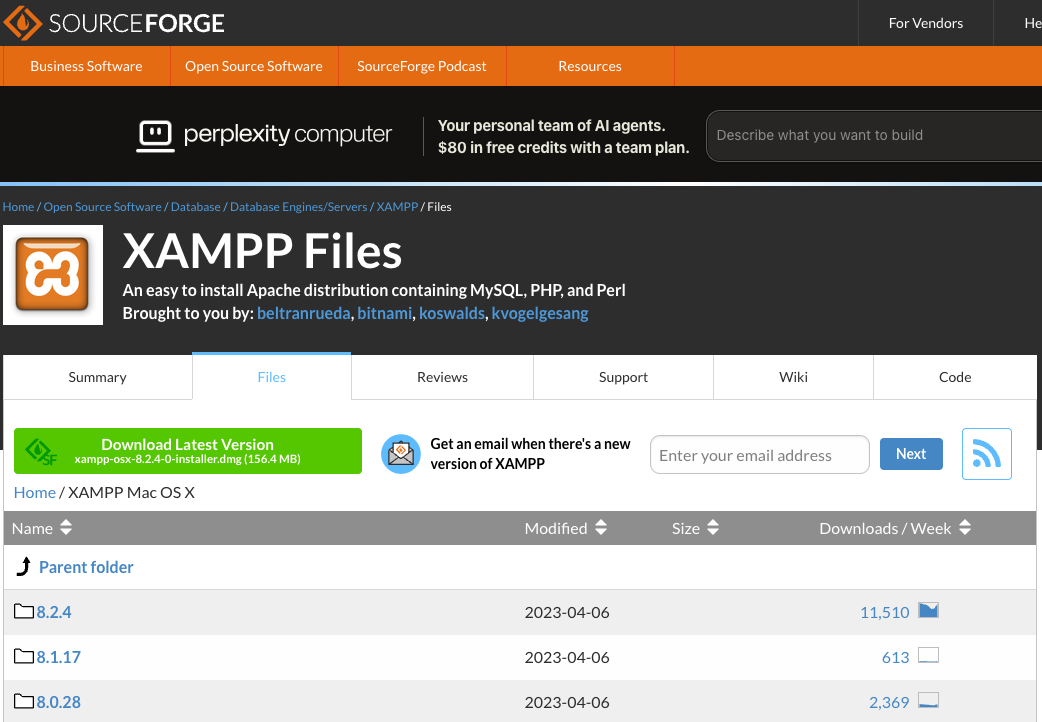Click the XAMPP orange project logo
This screenshot has height=722, width=1042.
coord(53,275)
